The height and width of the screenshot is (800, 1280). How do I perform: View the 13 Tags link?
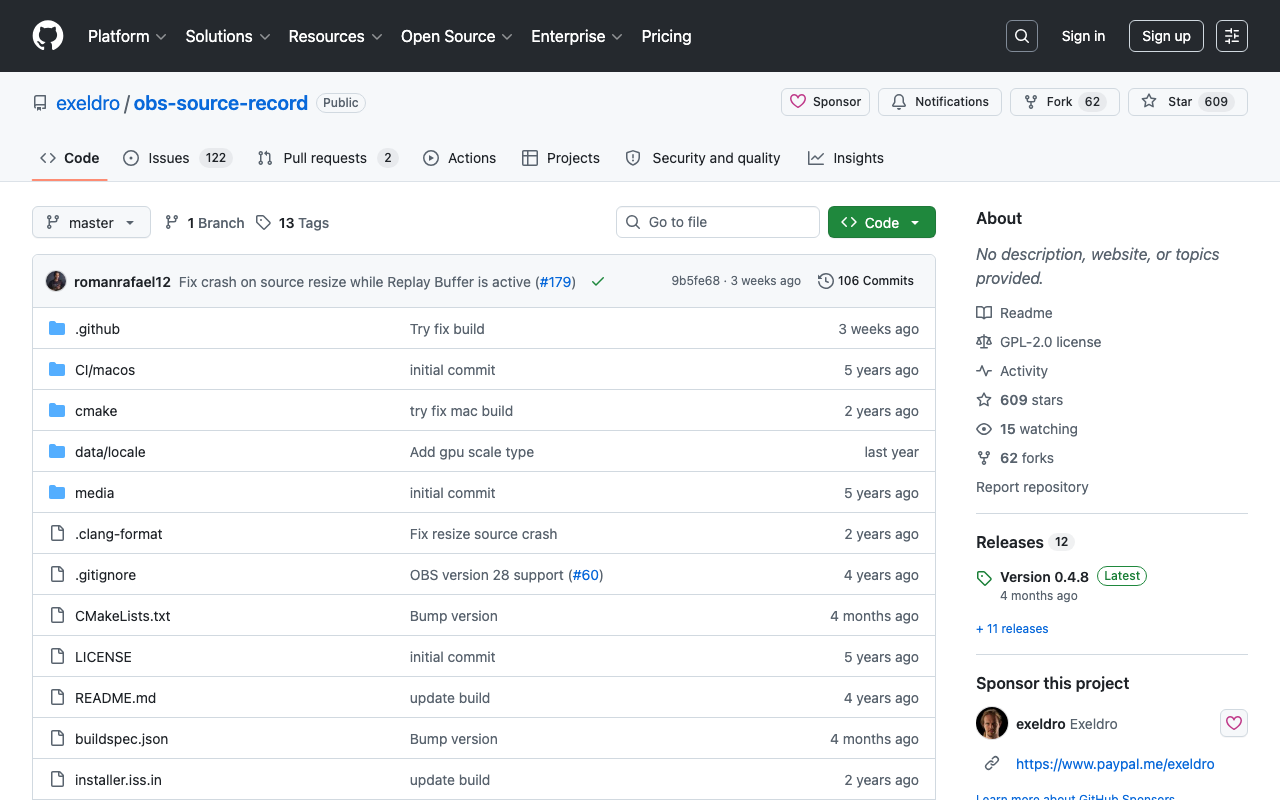click(x=292, y=223)
